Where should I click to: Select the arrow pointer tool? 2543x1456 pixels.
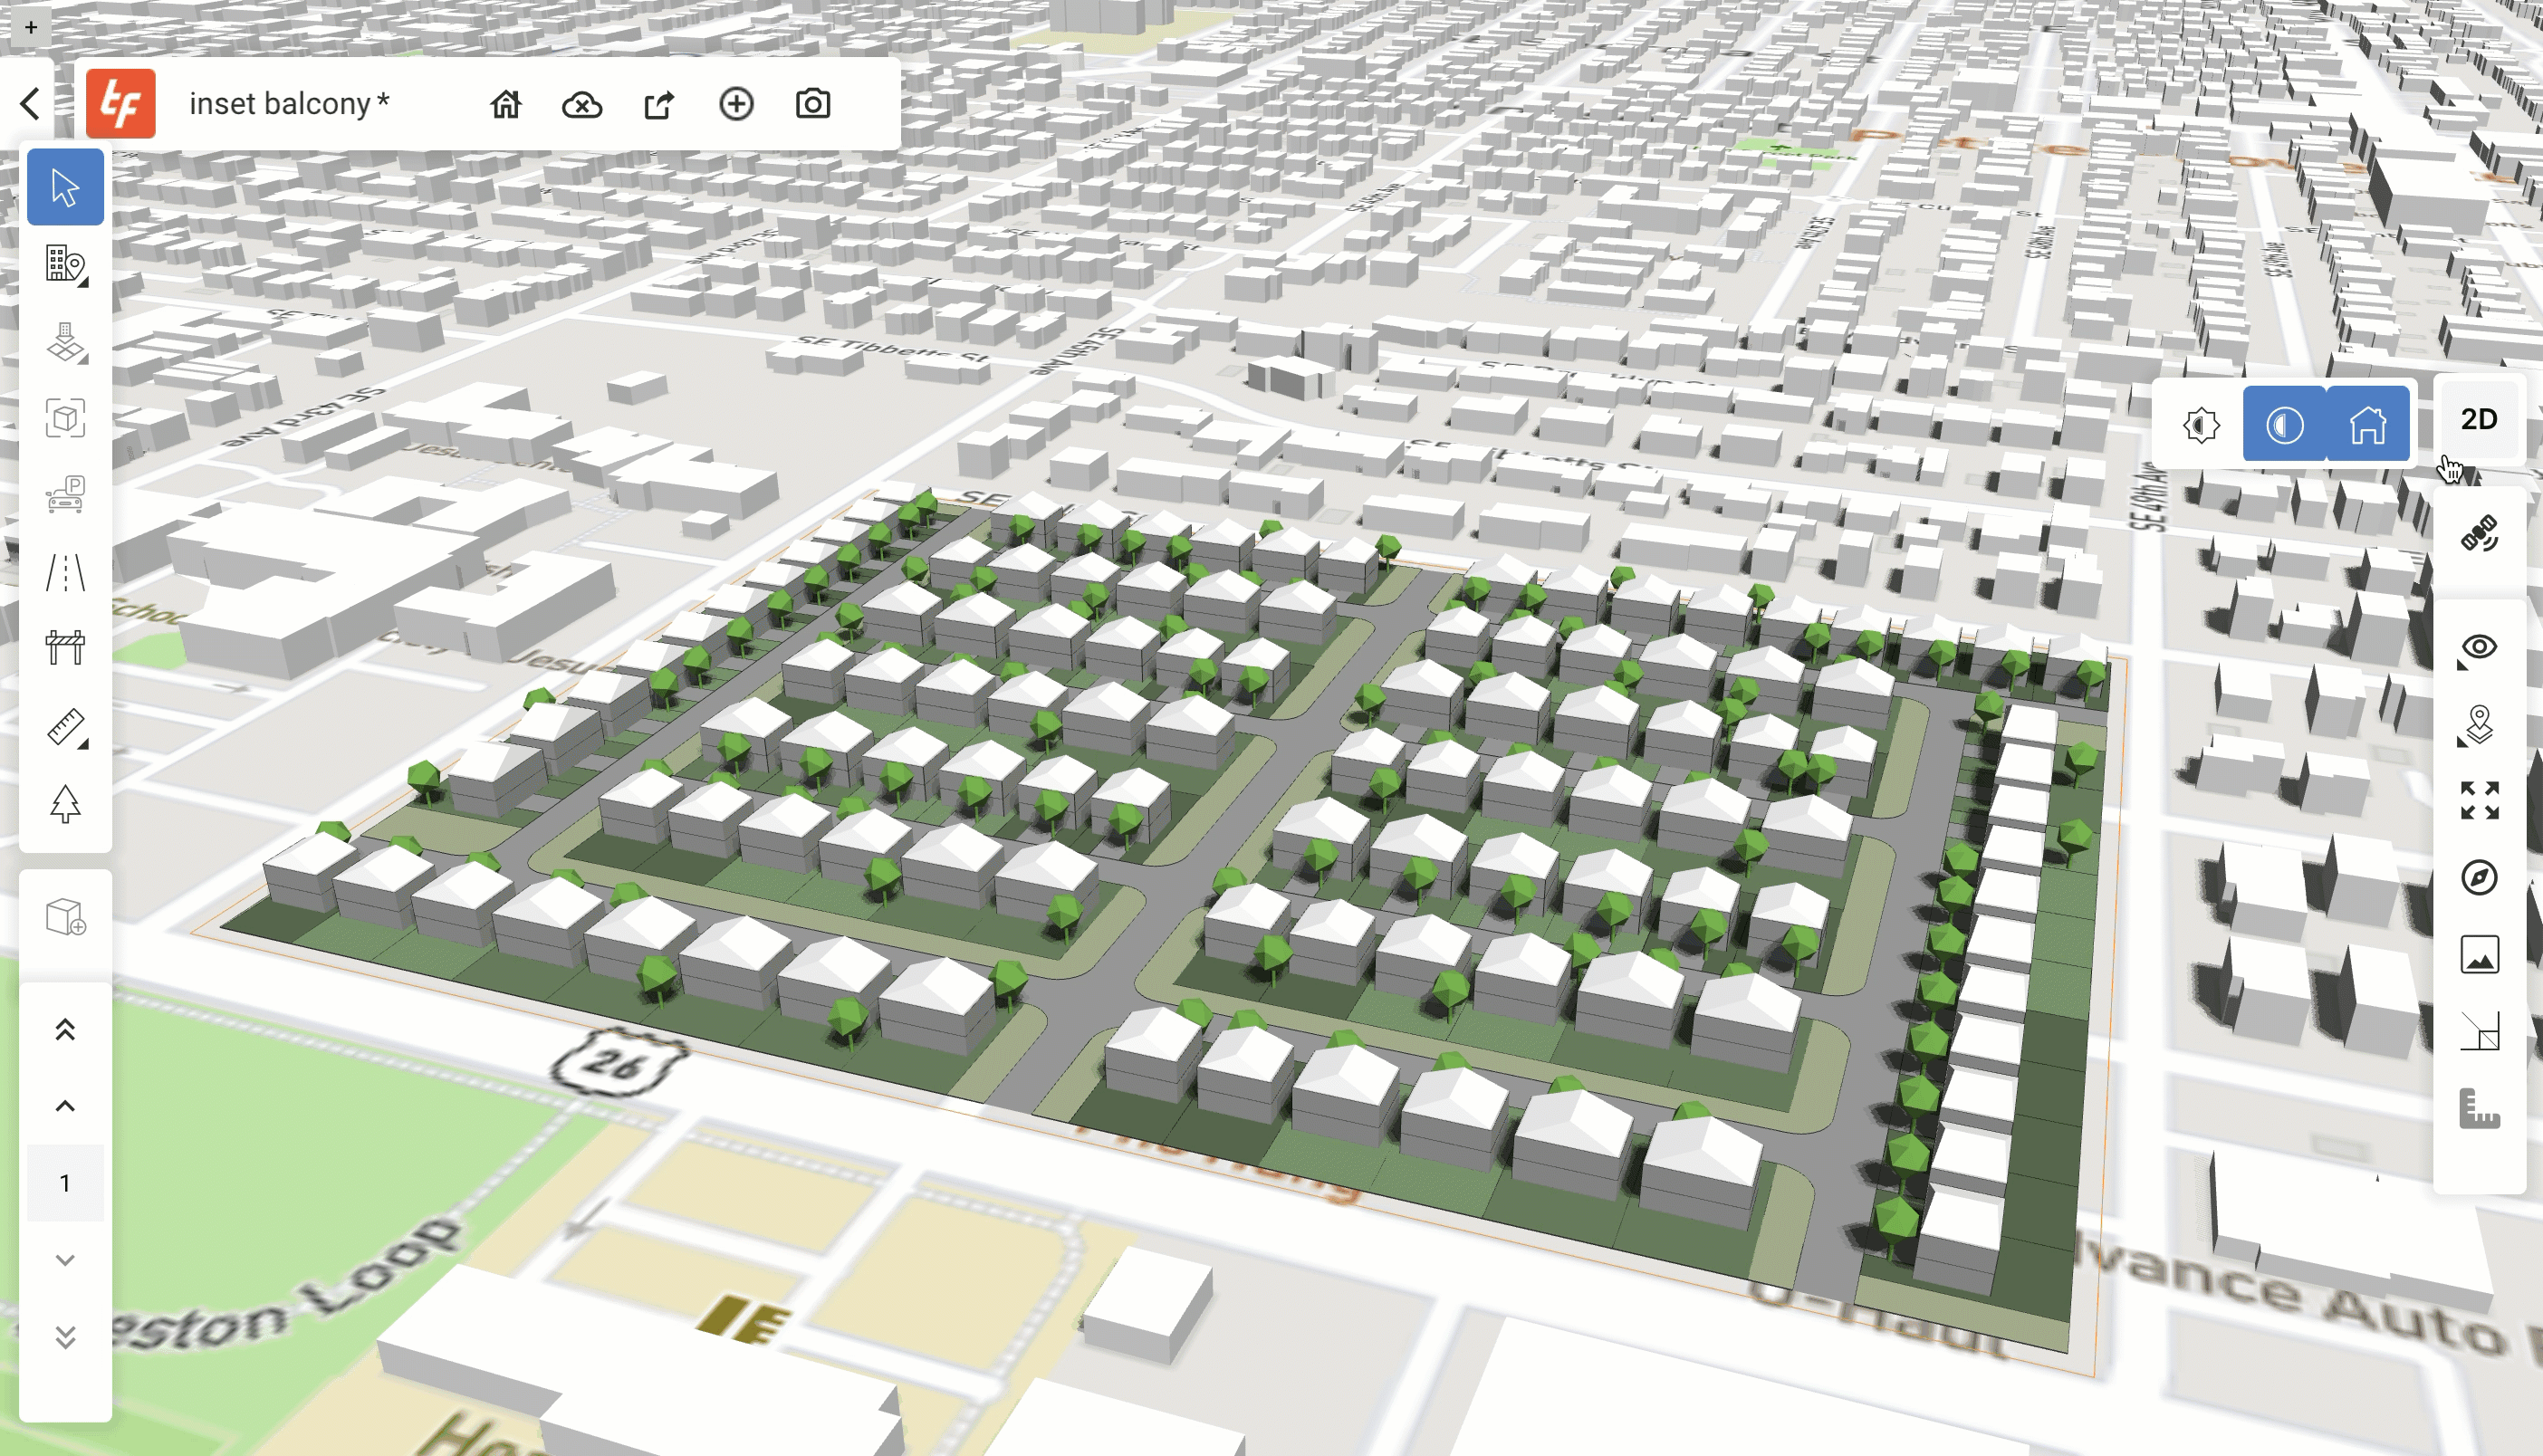click(65, 187)
